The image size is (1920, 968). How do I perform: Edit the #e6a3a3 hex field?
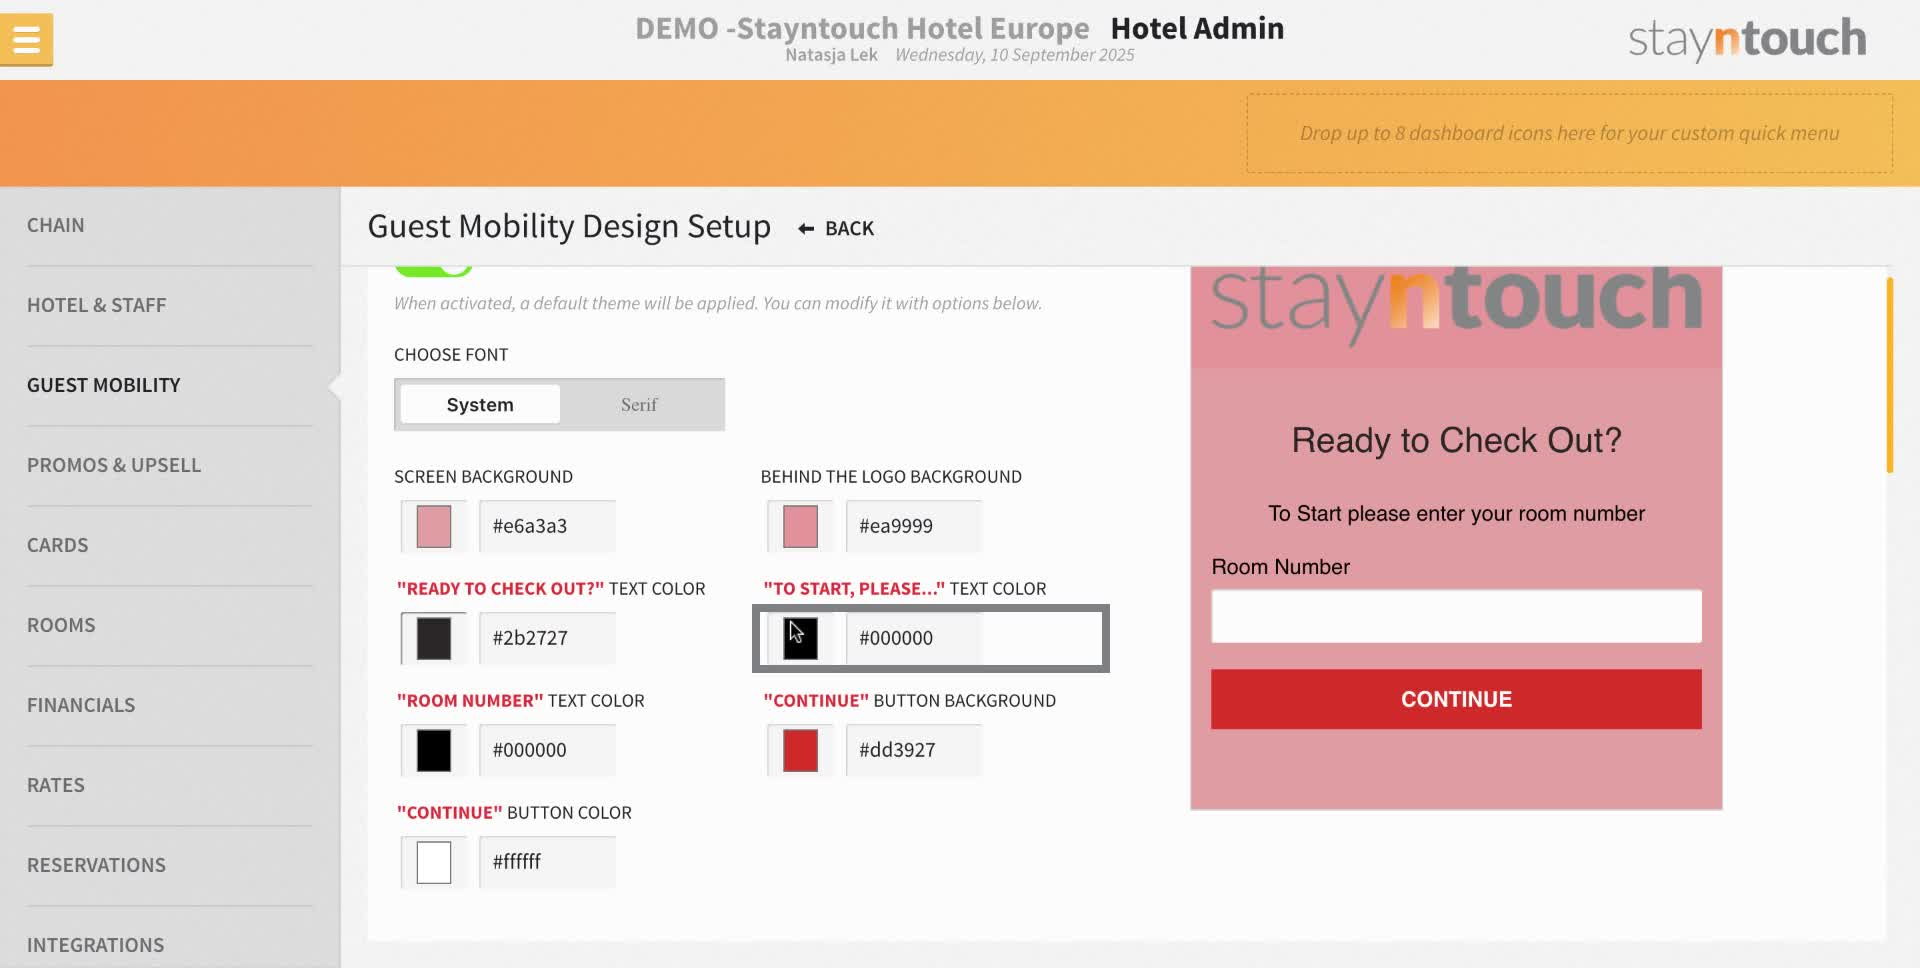point(547,526)
